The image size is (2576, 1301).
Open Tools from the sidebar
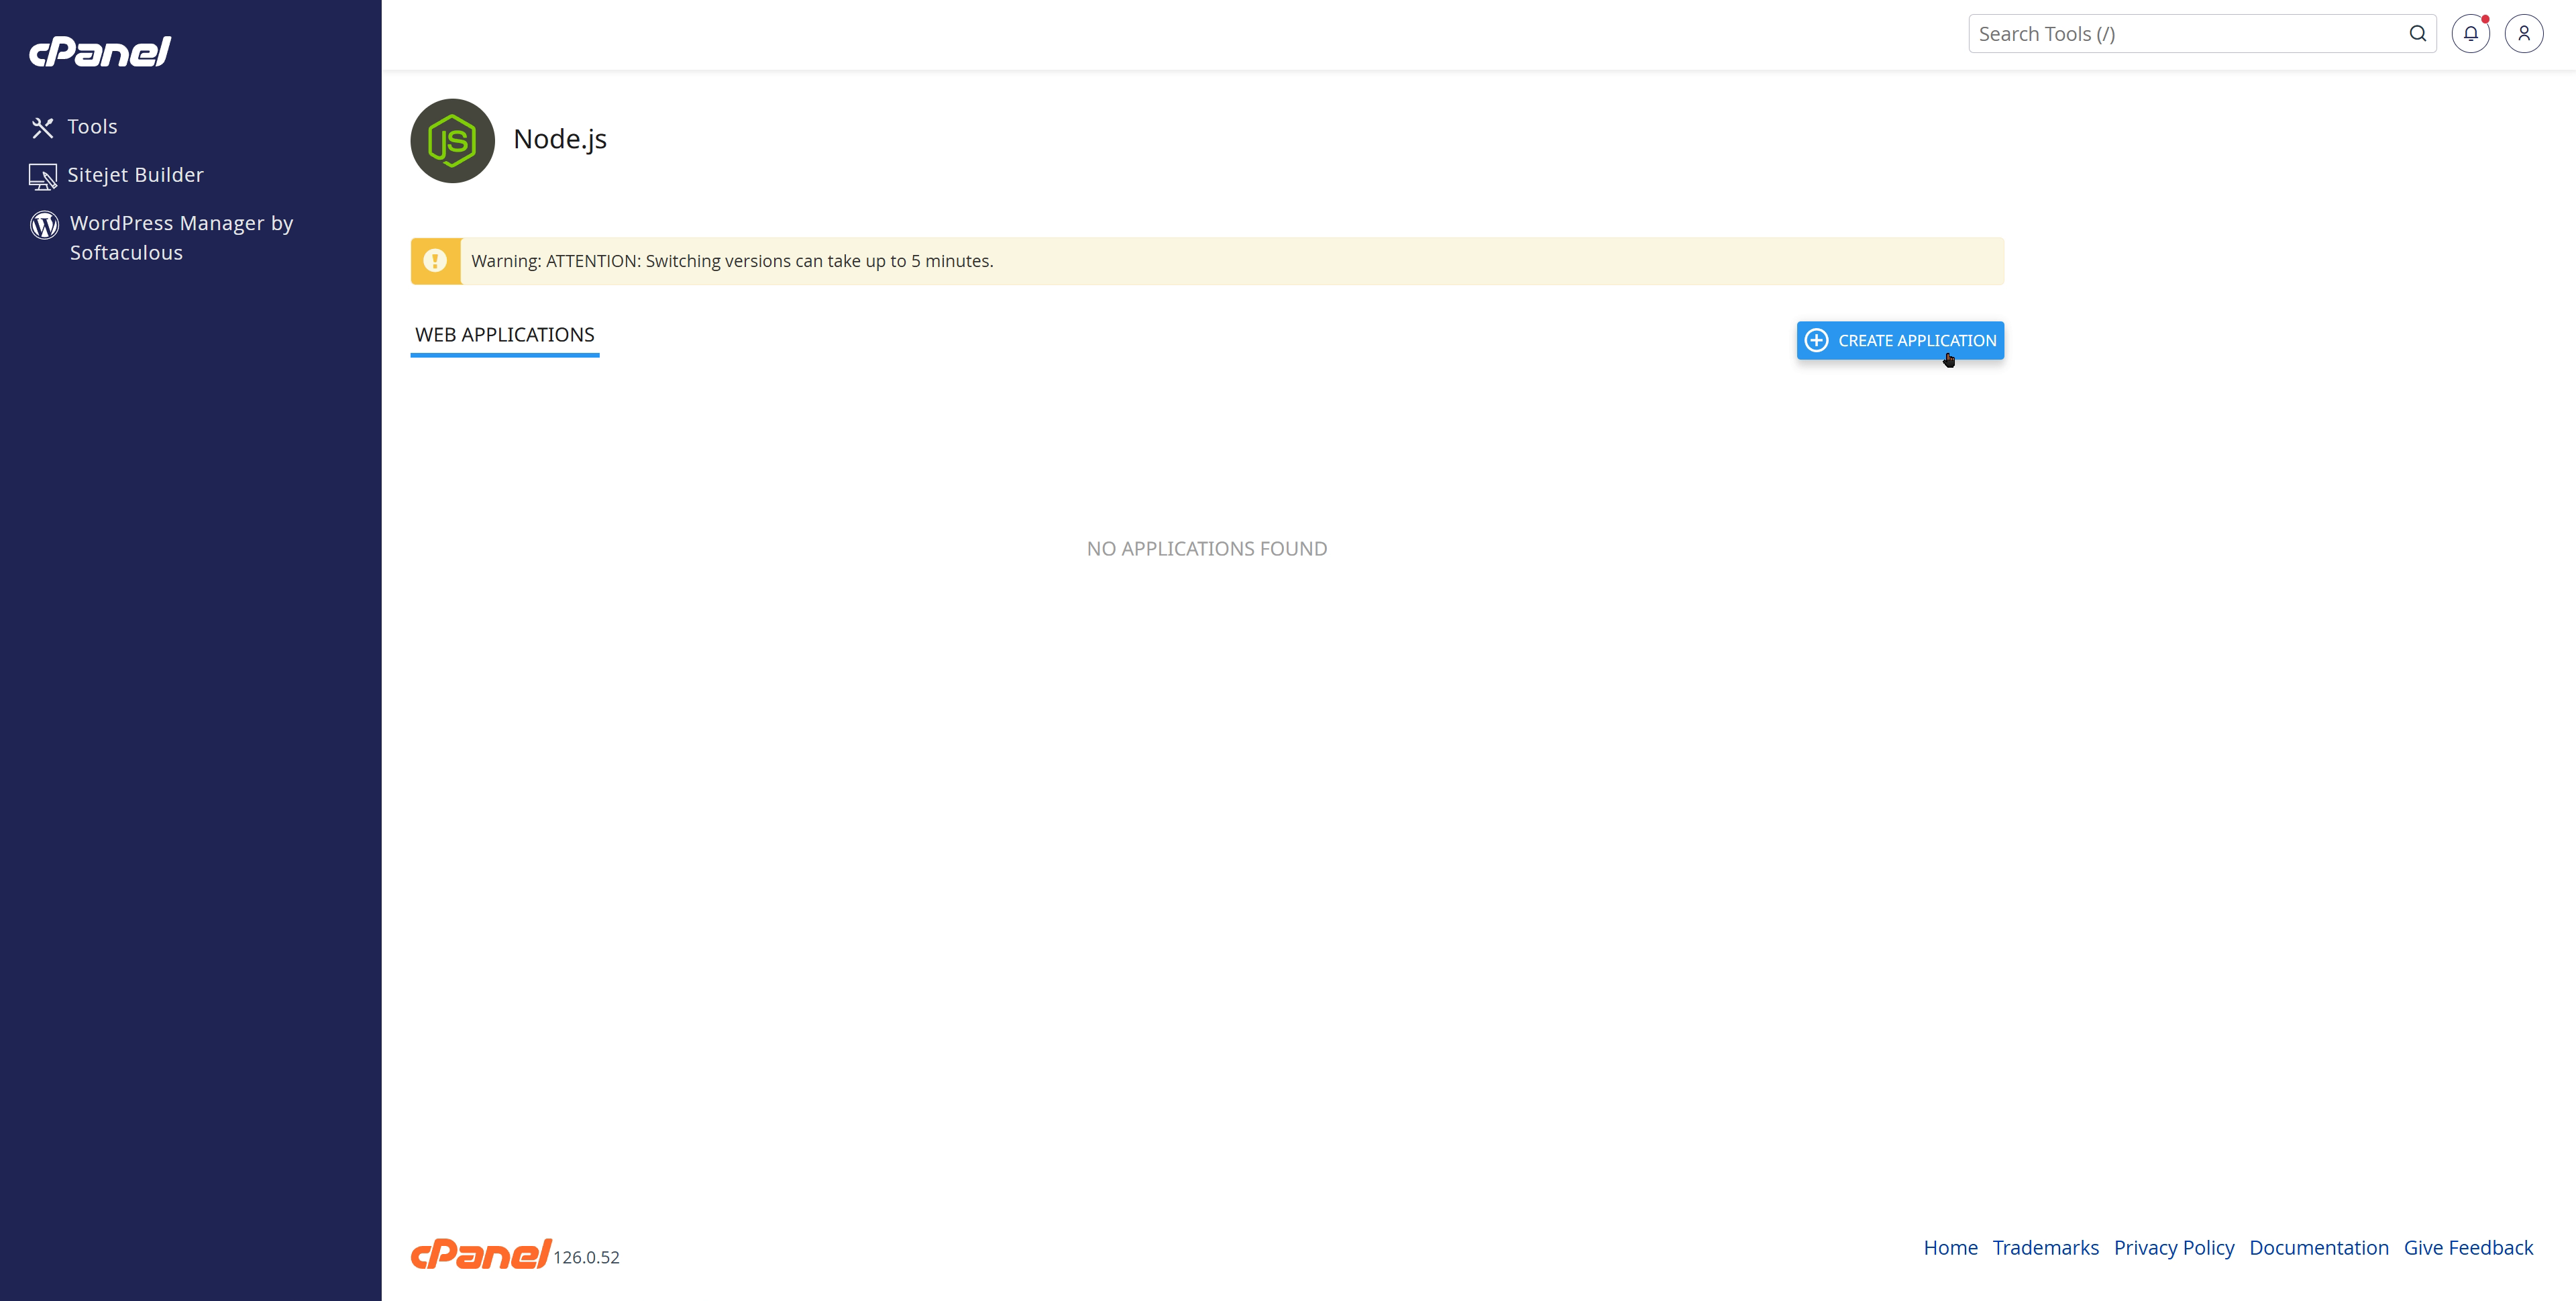click(x=92, y=127)
